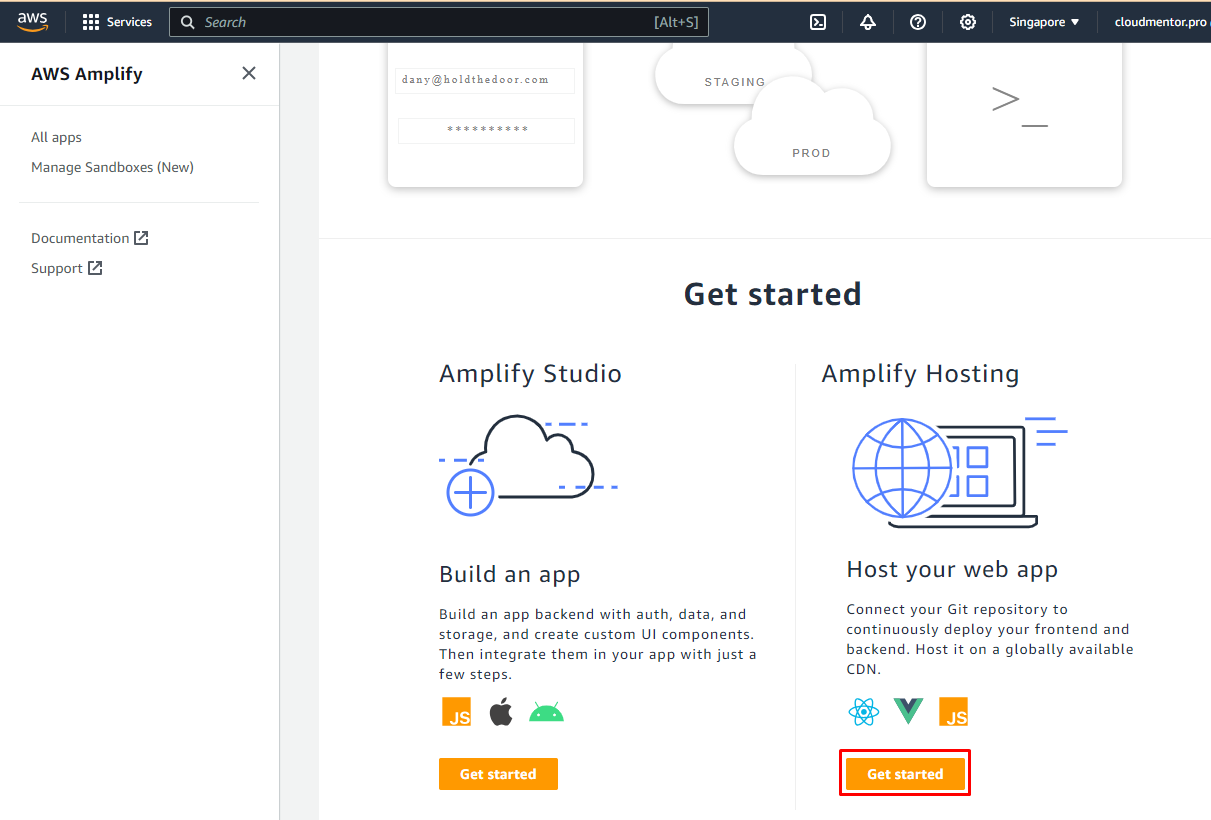Screen dimensions: 1211x820
Task: Open the Services grid menu
Action: point(117,22)
